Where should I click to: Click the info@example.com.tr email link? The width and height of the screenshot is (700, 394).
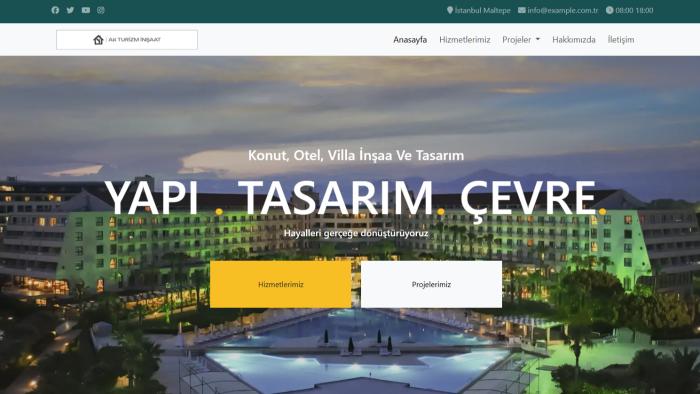pos(562,10)
